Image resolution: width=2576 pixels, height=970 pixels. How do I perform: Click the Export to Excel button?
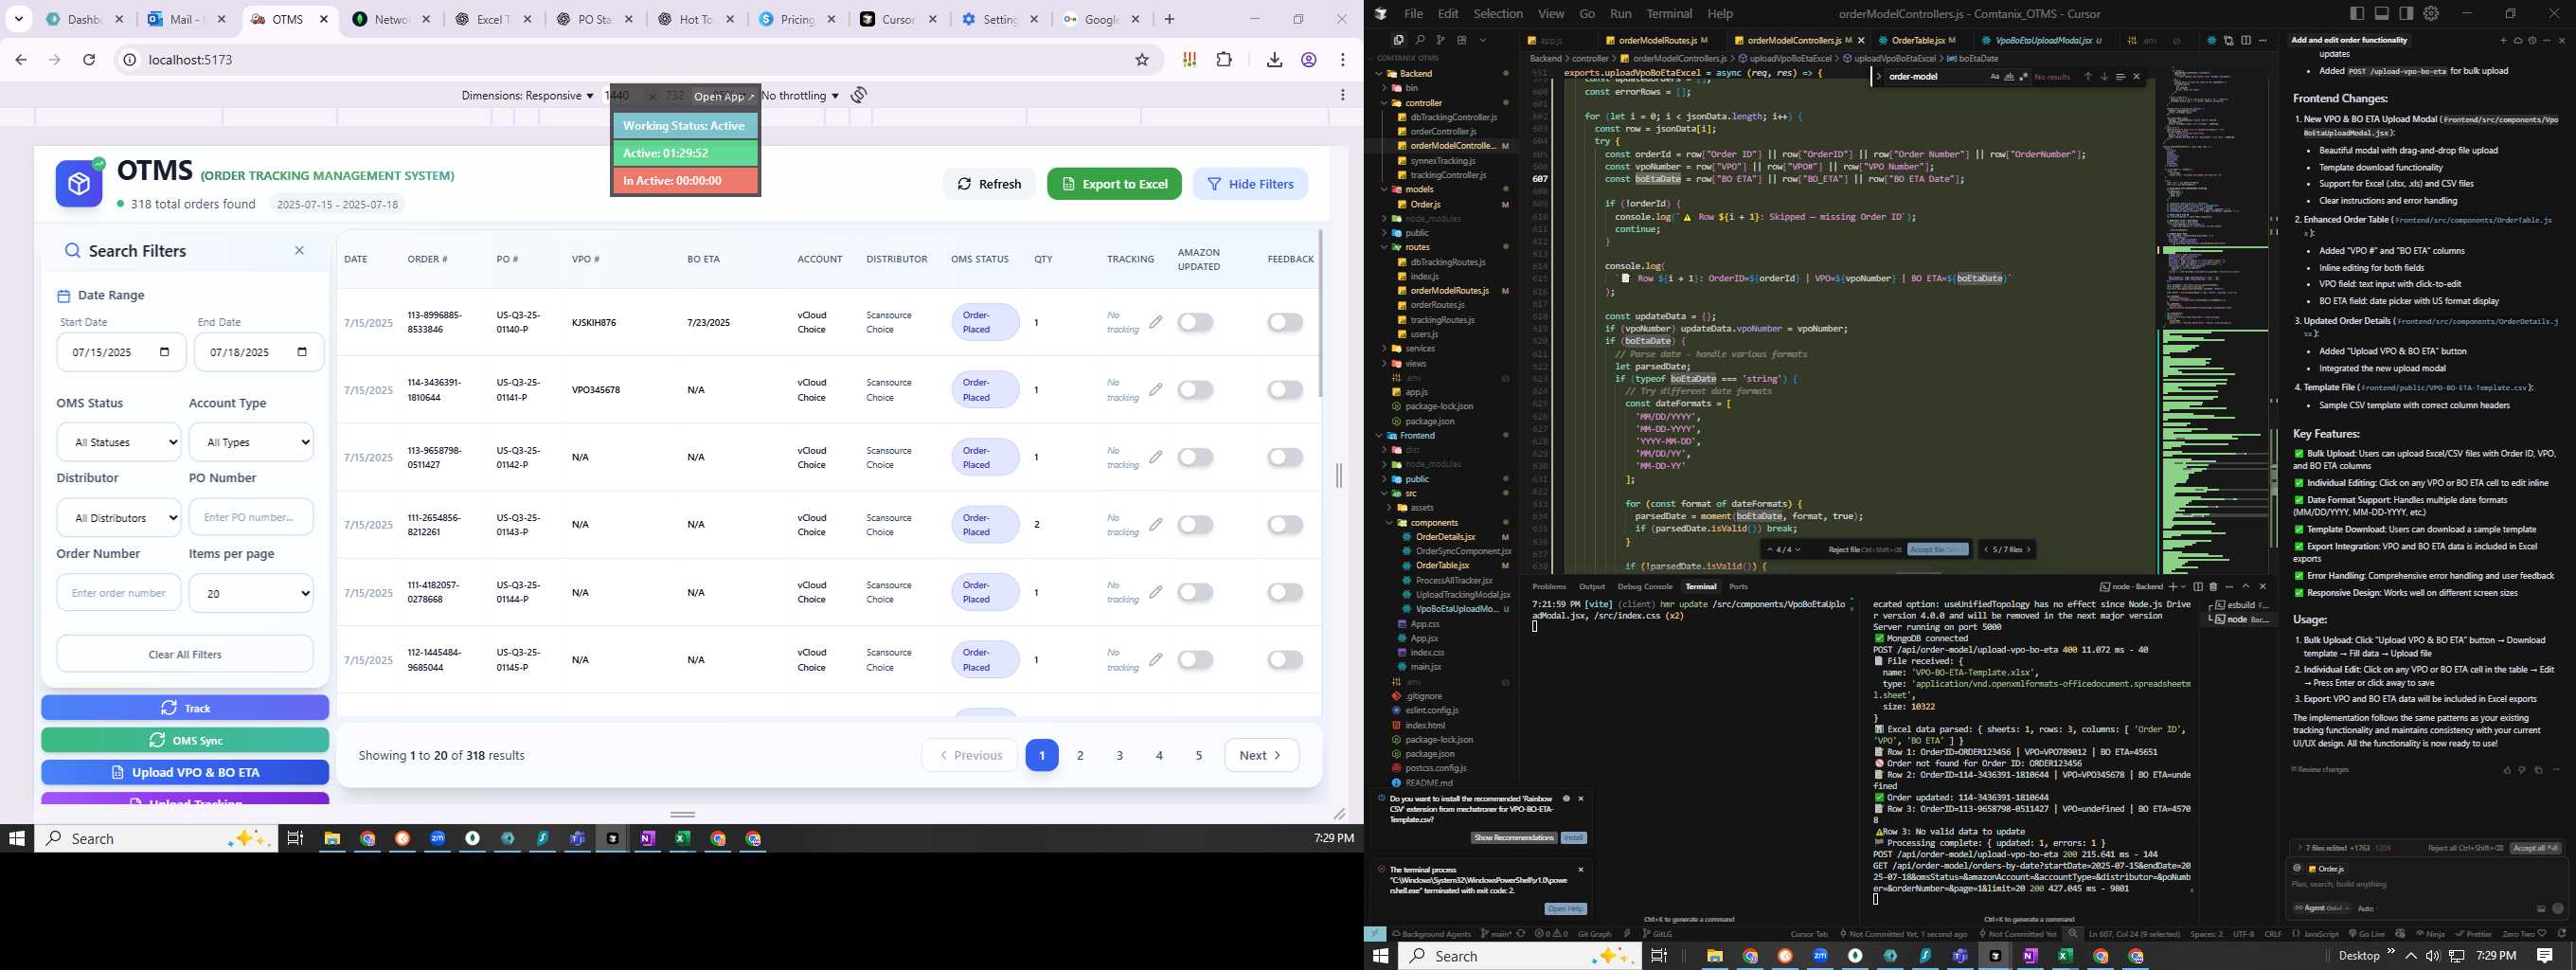click(1114, 184)
